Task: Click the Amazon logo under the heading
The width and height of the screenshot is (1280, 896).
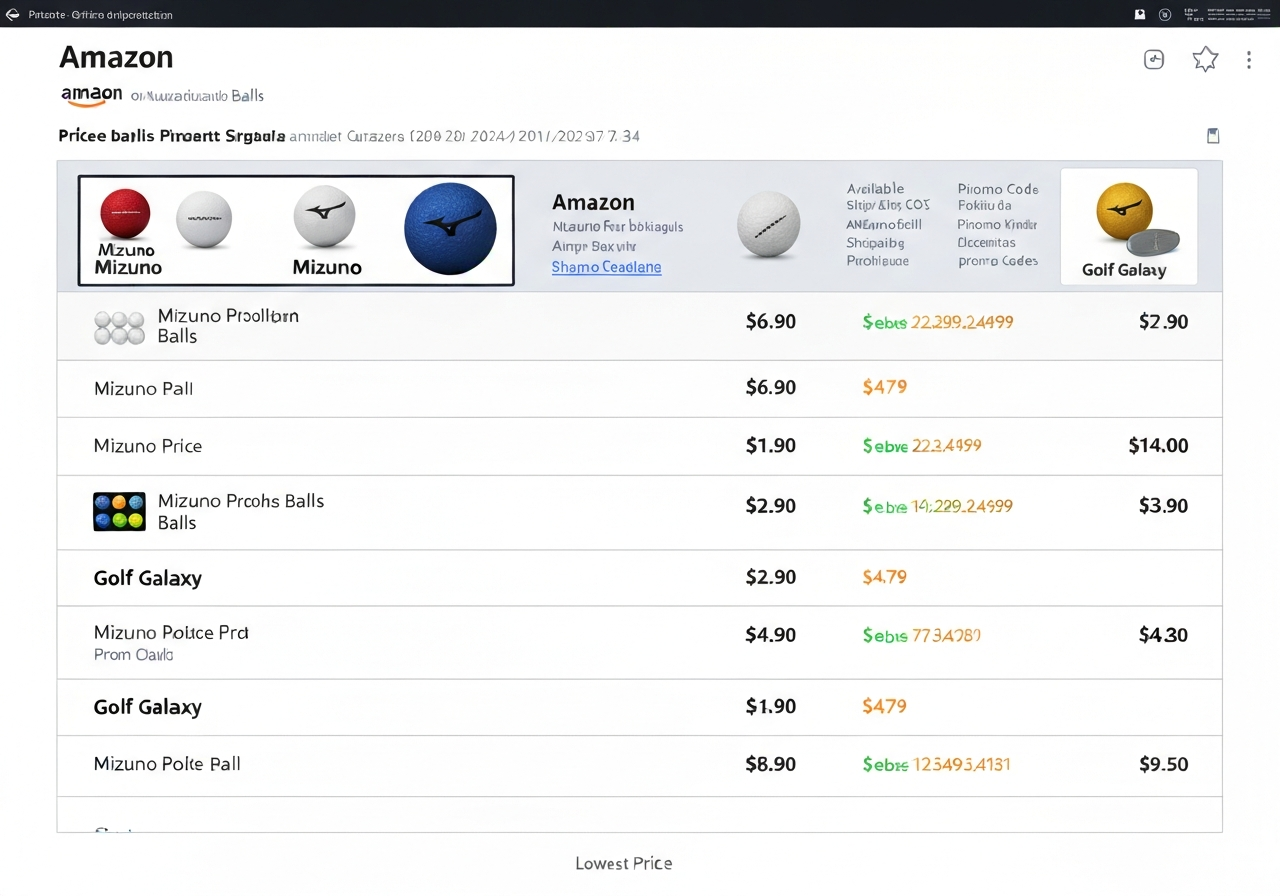Action: pos(91,95)
